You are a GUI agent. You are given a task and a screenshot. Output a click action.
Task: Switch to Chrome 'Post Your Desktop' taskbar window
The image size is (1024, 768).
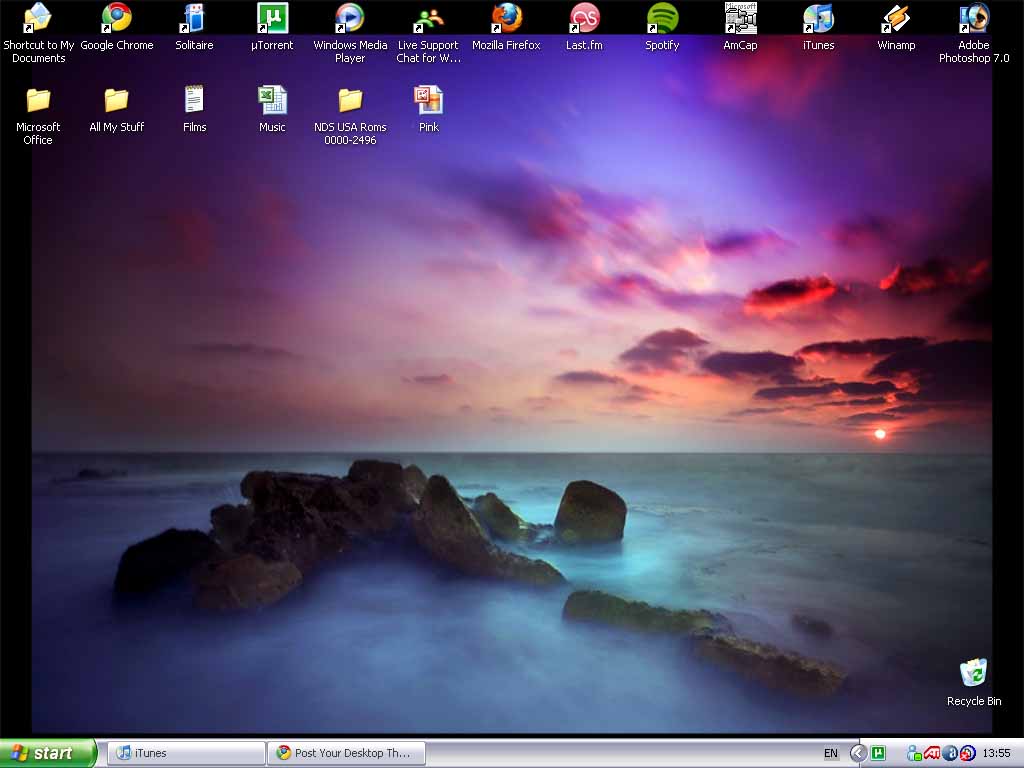[346, 753]
